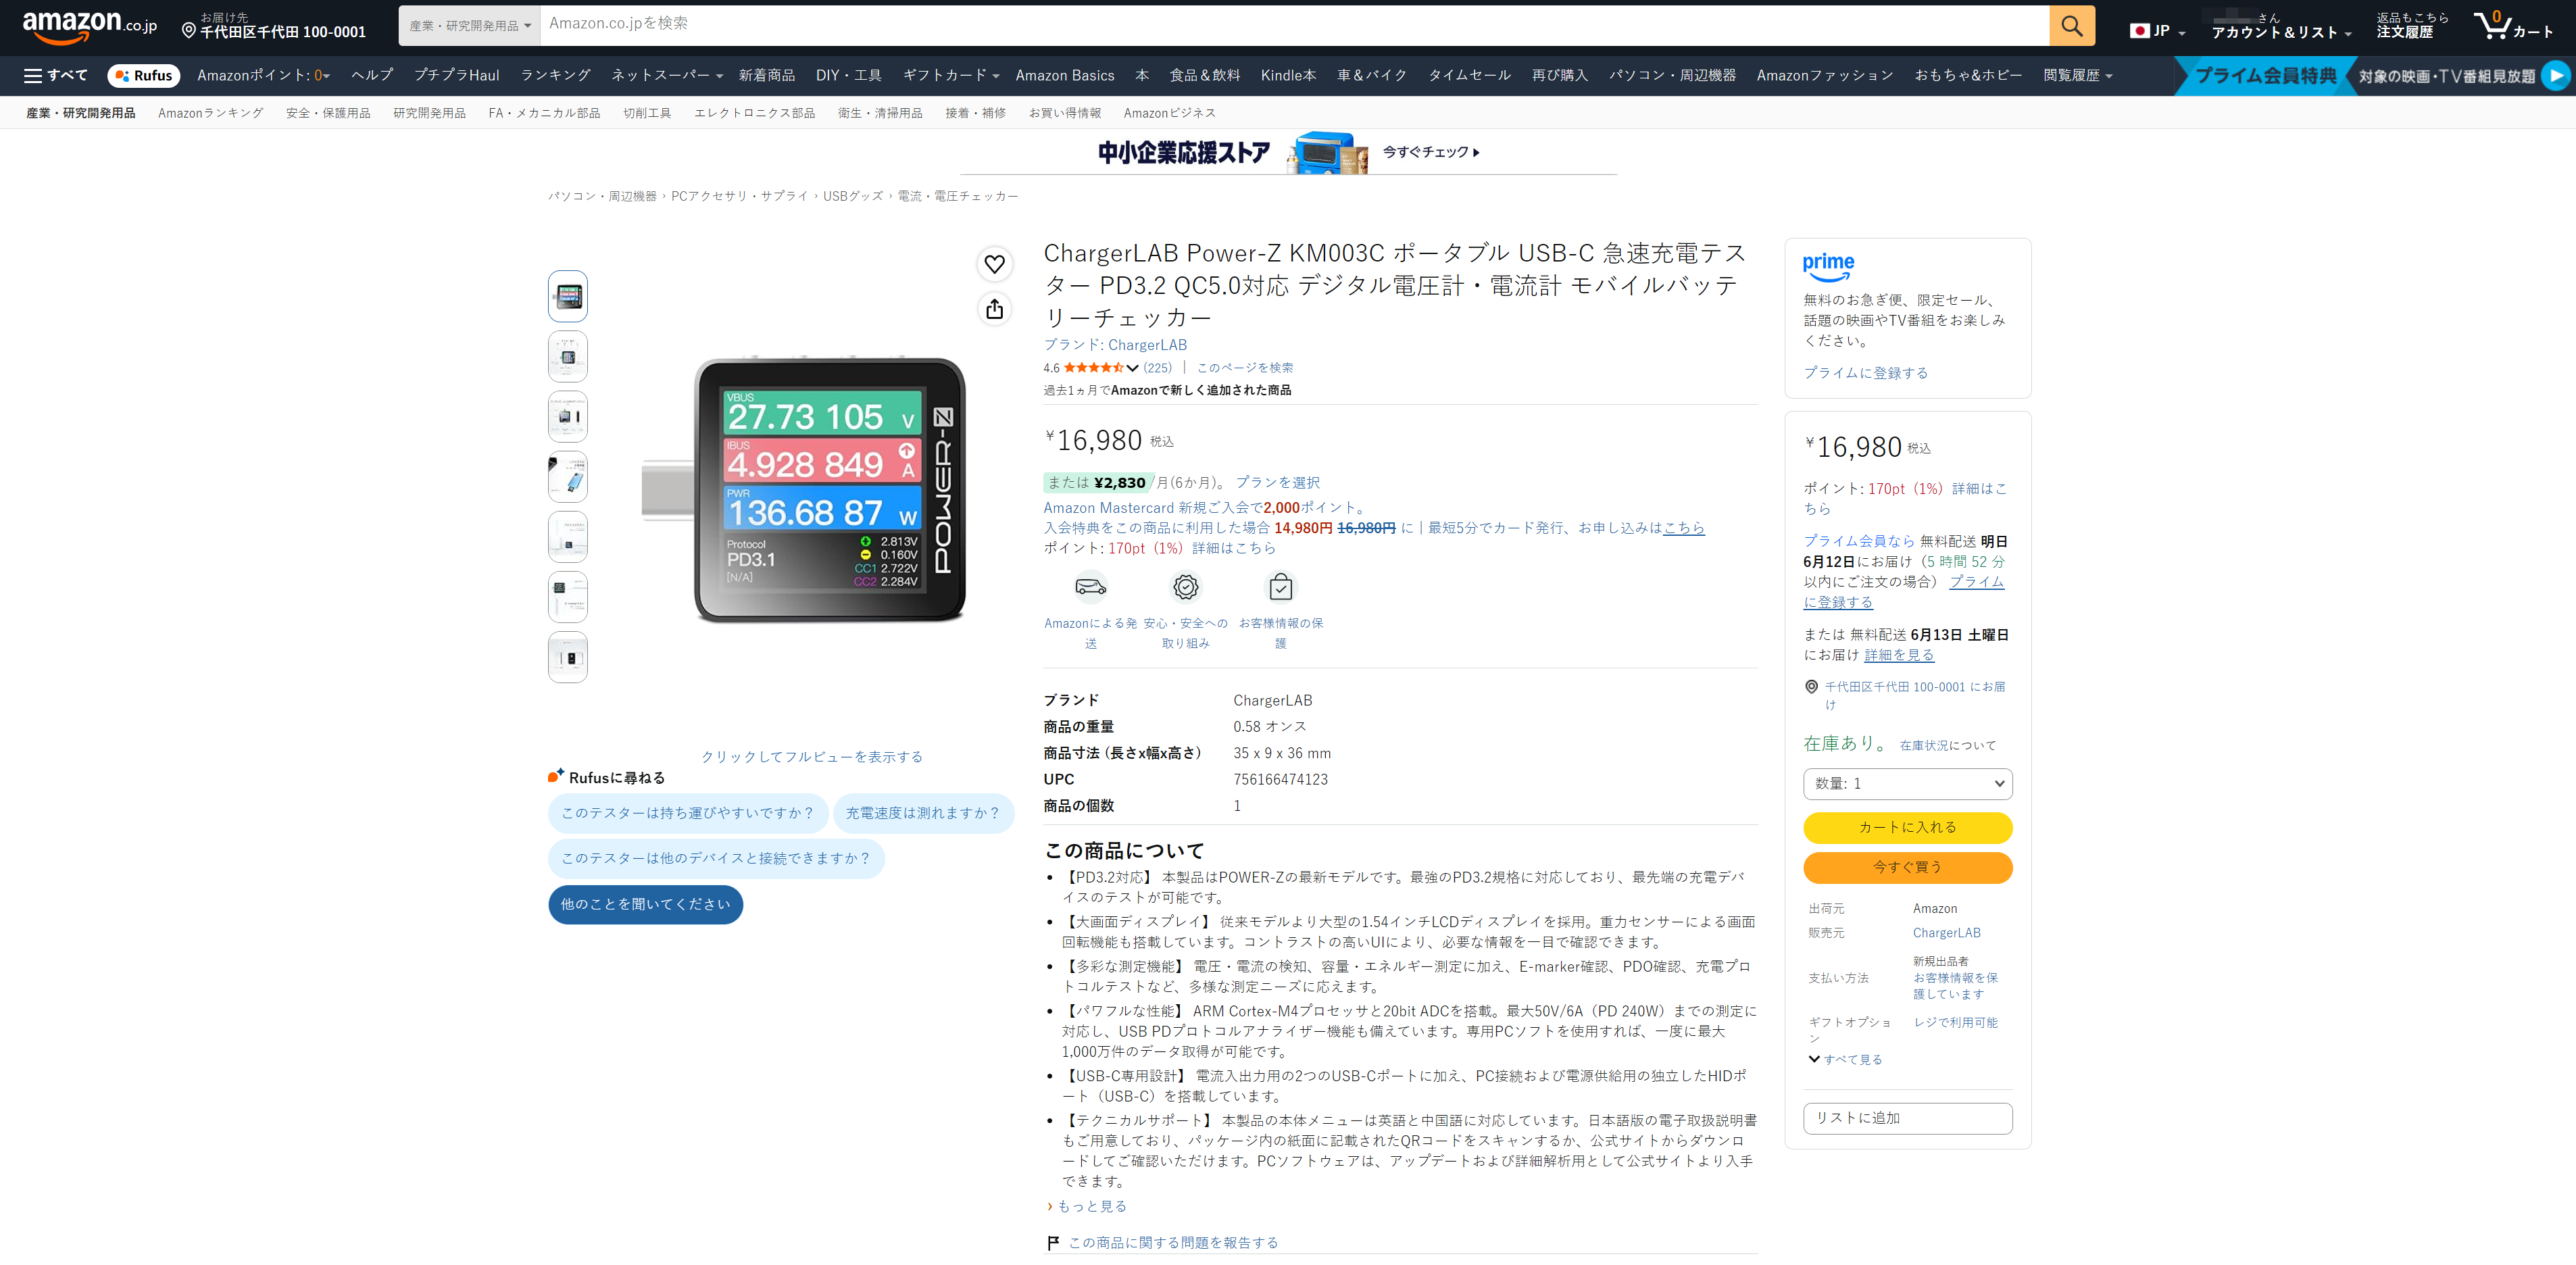This screenshot has height=1265, width=2576.
Task: Open the タイムセール nav item
Action: pyautogui.click(x=1469, y=76)
